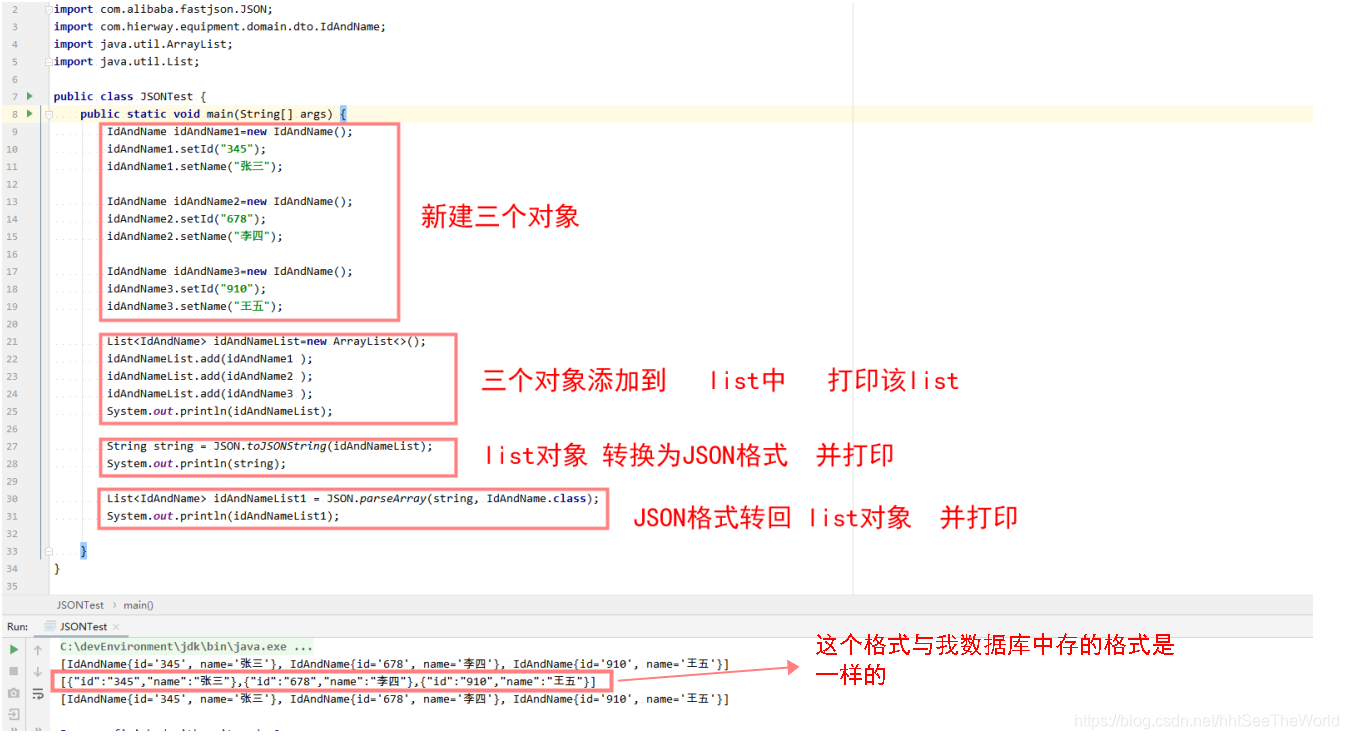
Task: Click main method closing fold marker
Action: pos(47,551)
